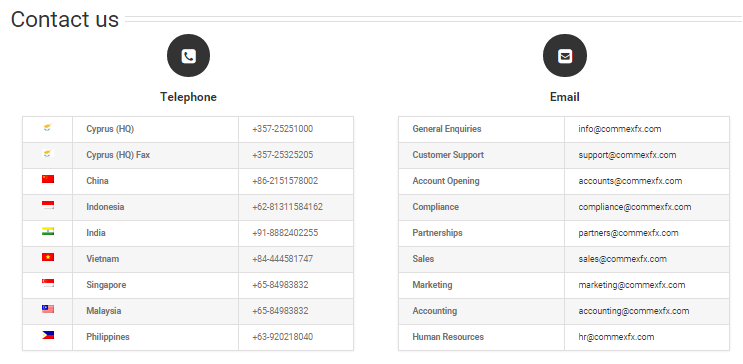The image size is (743, 364).
Task: Click the Accounting department label
Action: [x=435, y=311]
